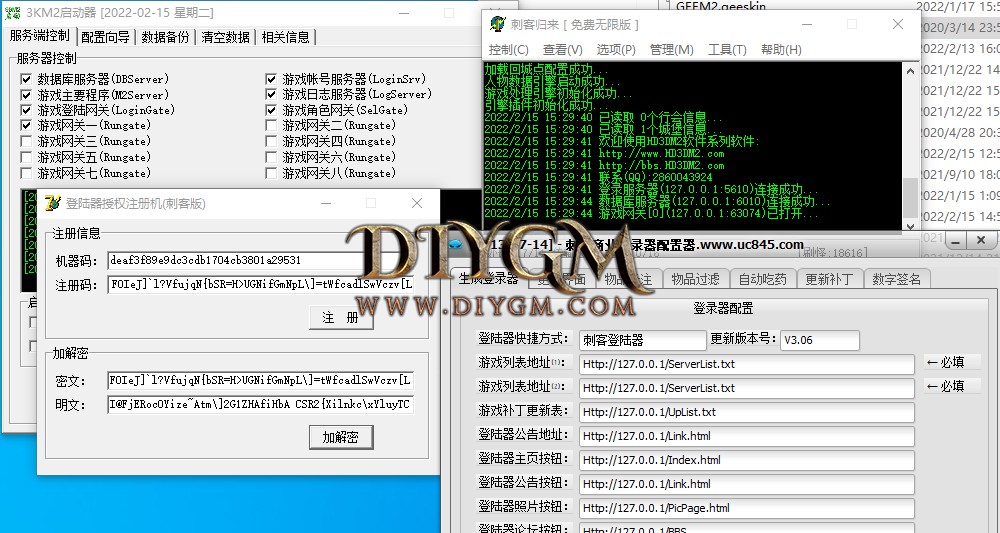Enable 游戏网关三(Rungate)
This screenshot has height=533, width=1000.
(26, 142)
